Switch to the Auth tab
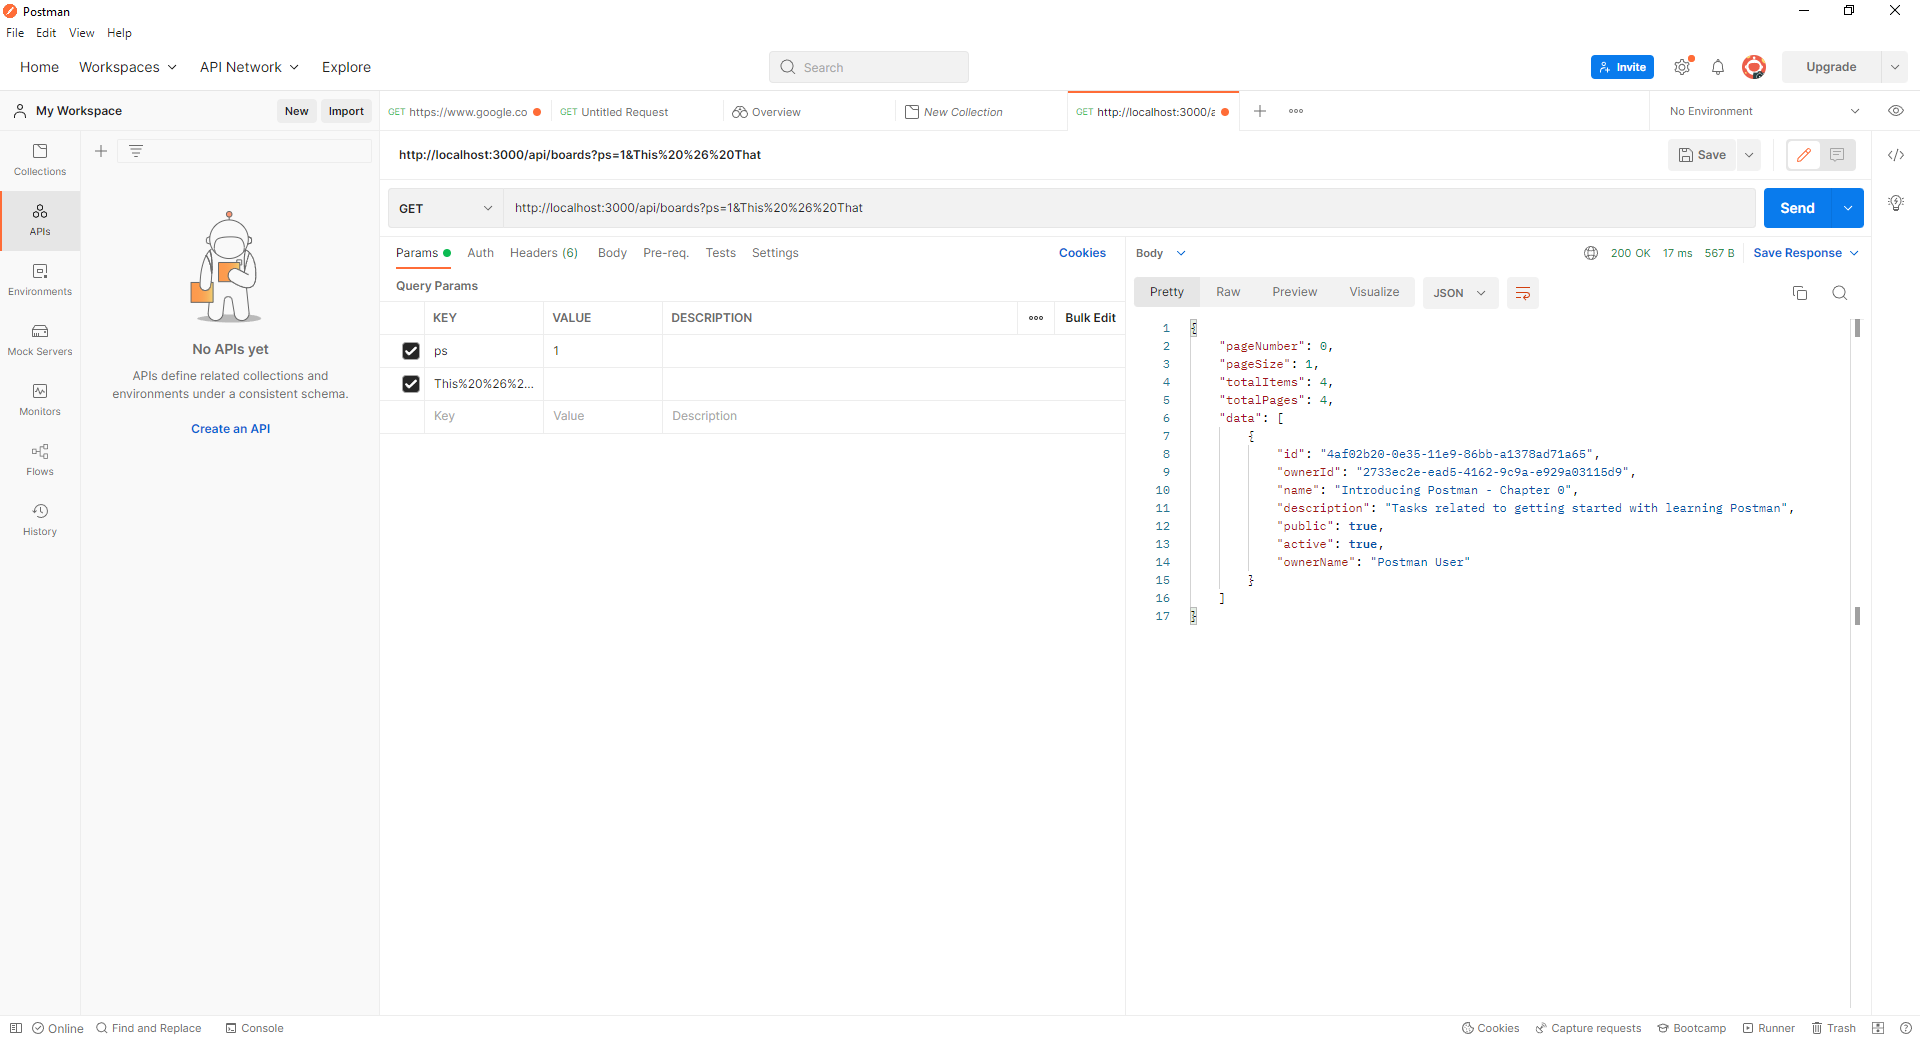The image size is (1920, 1040). pos(480,253)
